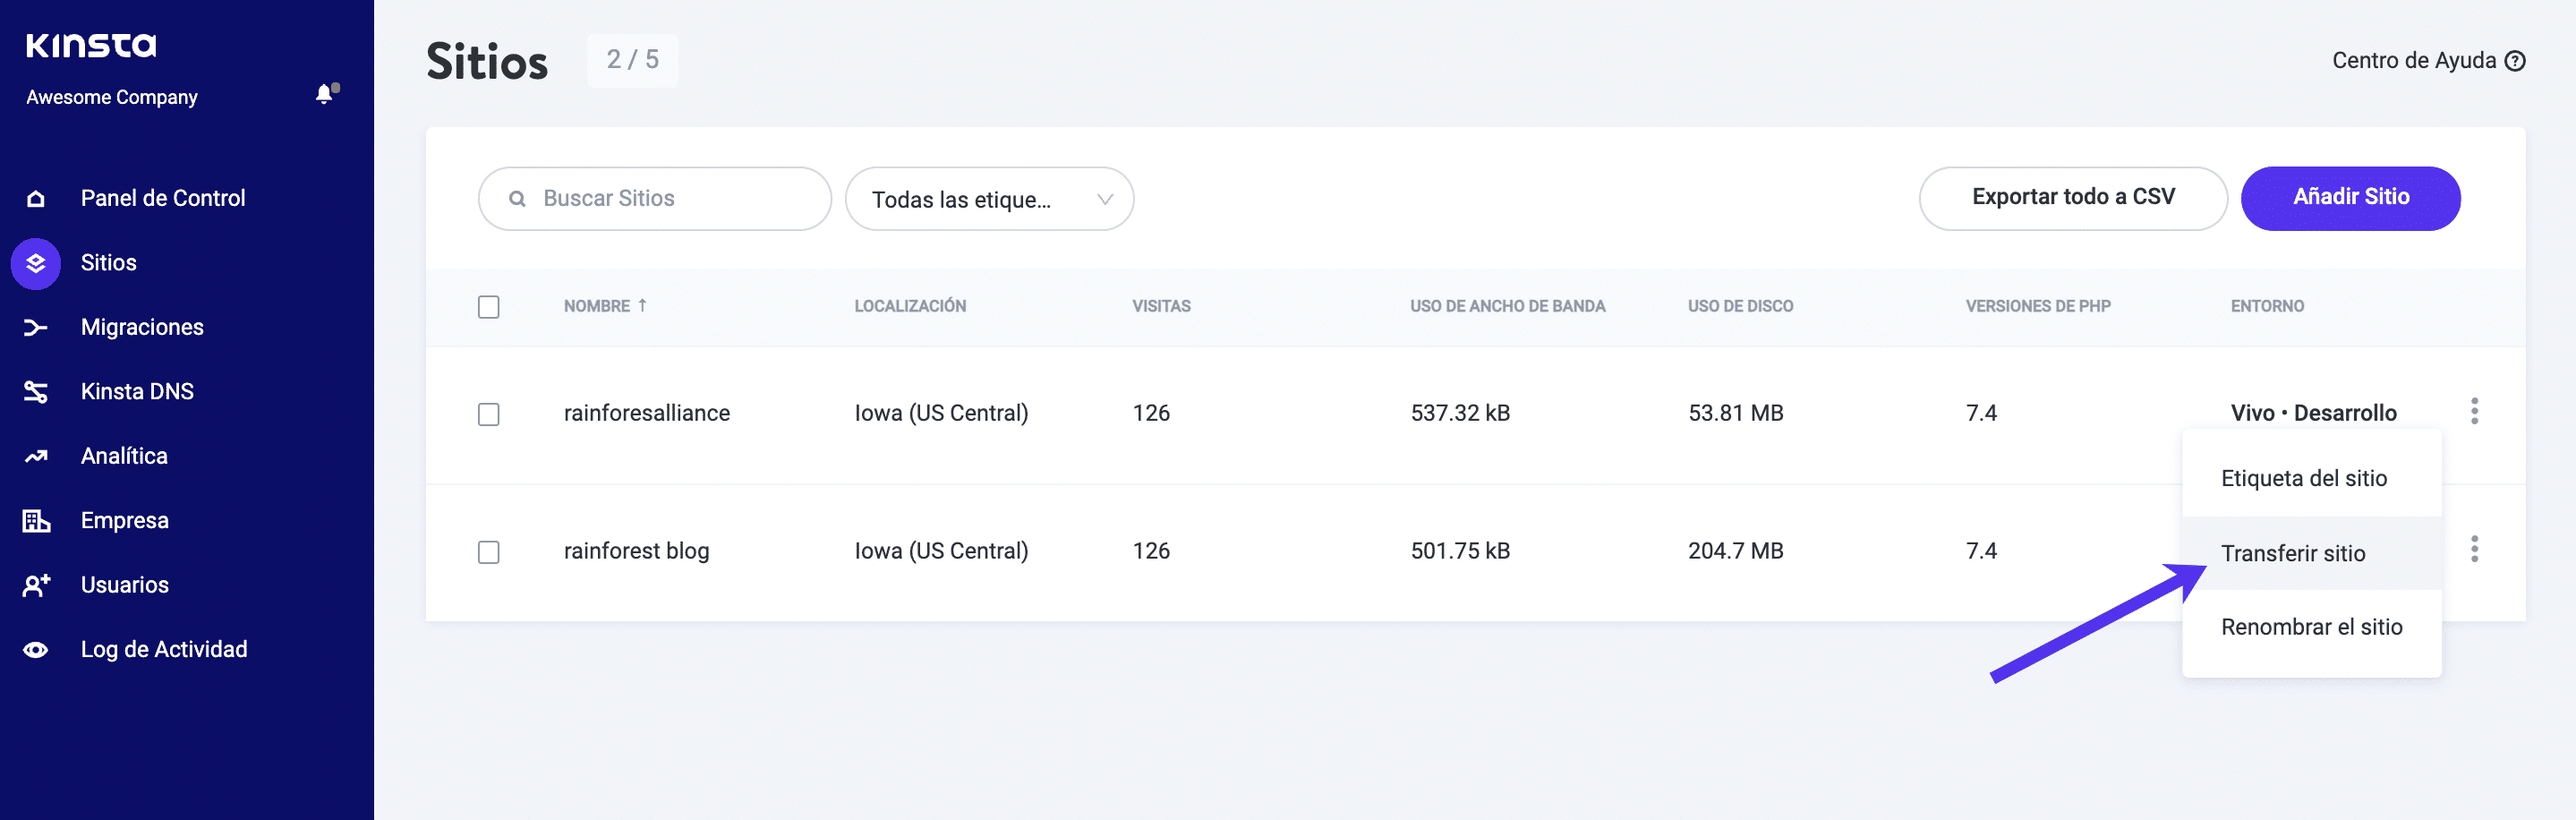This screenshot has width=2576, height=820.
Task: Toggle the select-all sites checkbox
Action: 488,307
